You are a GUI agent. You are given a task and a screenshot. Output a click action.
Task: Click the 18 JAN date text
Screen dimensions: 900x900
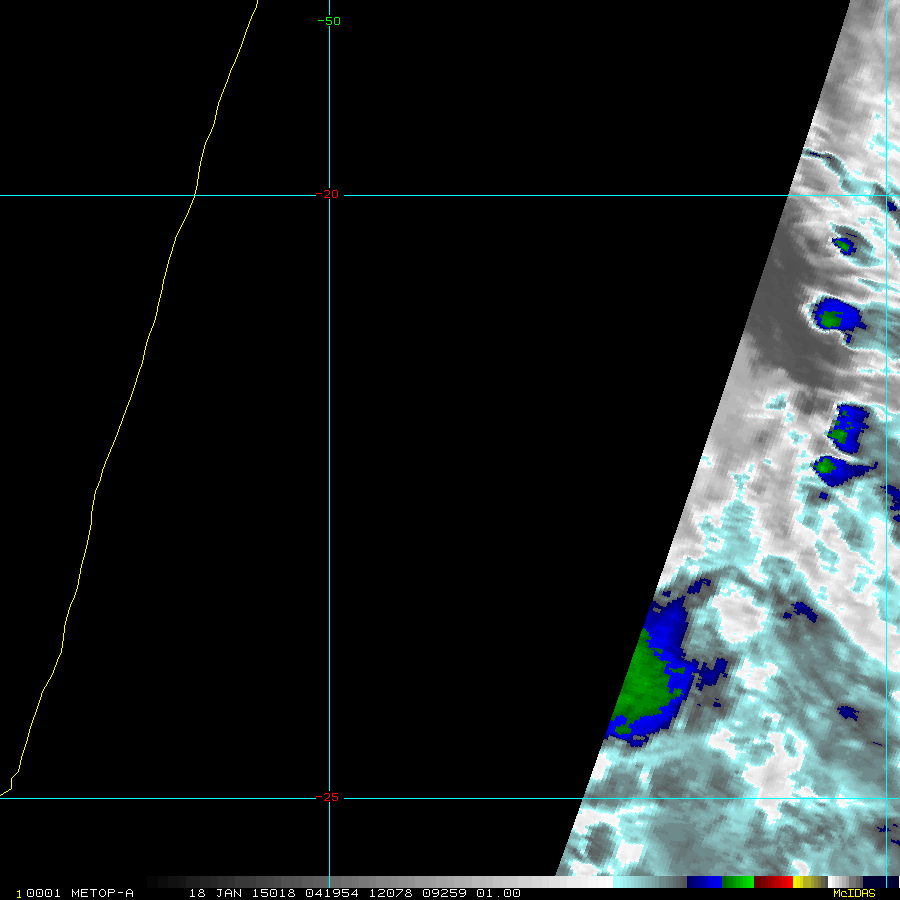(212, 893)
